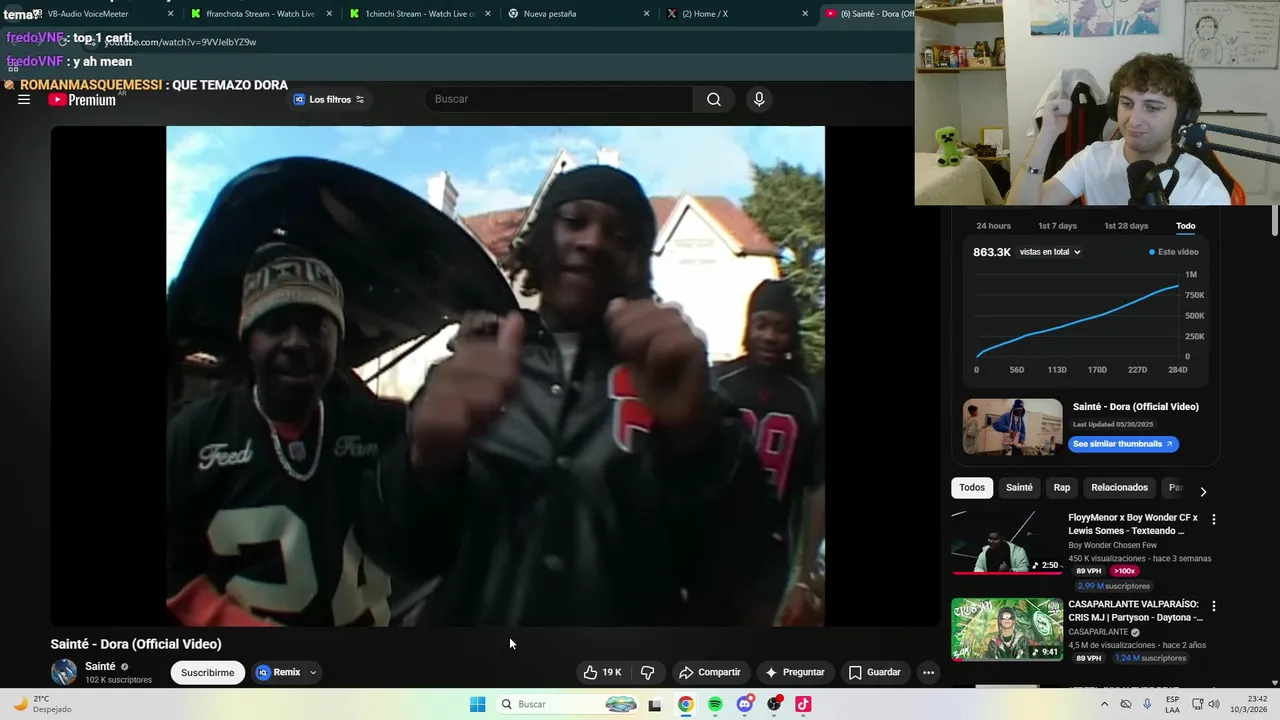Select the Todos filter chip
Viewport: 1280px width, 720px height.
click(x=972, y=488)
